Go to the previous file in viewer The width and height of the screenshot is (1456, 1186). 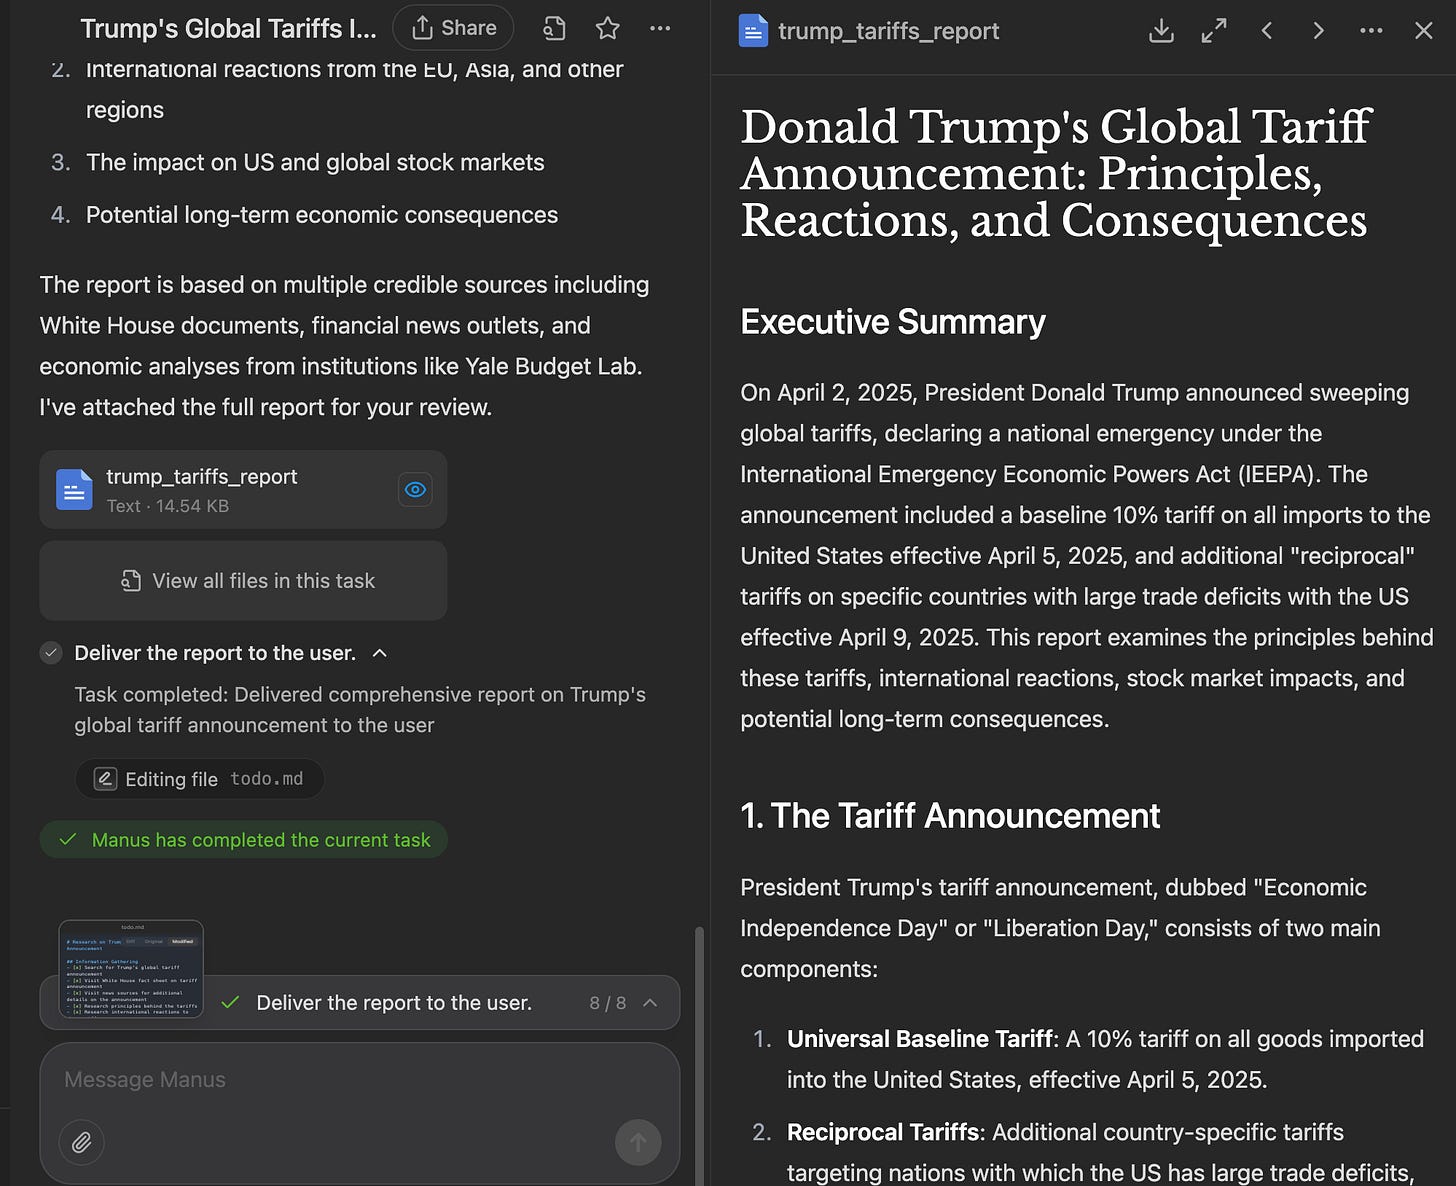pyautogui.click(x=1267, y=31)
